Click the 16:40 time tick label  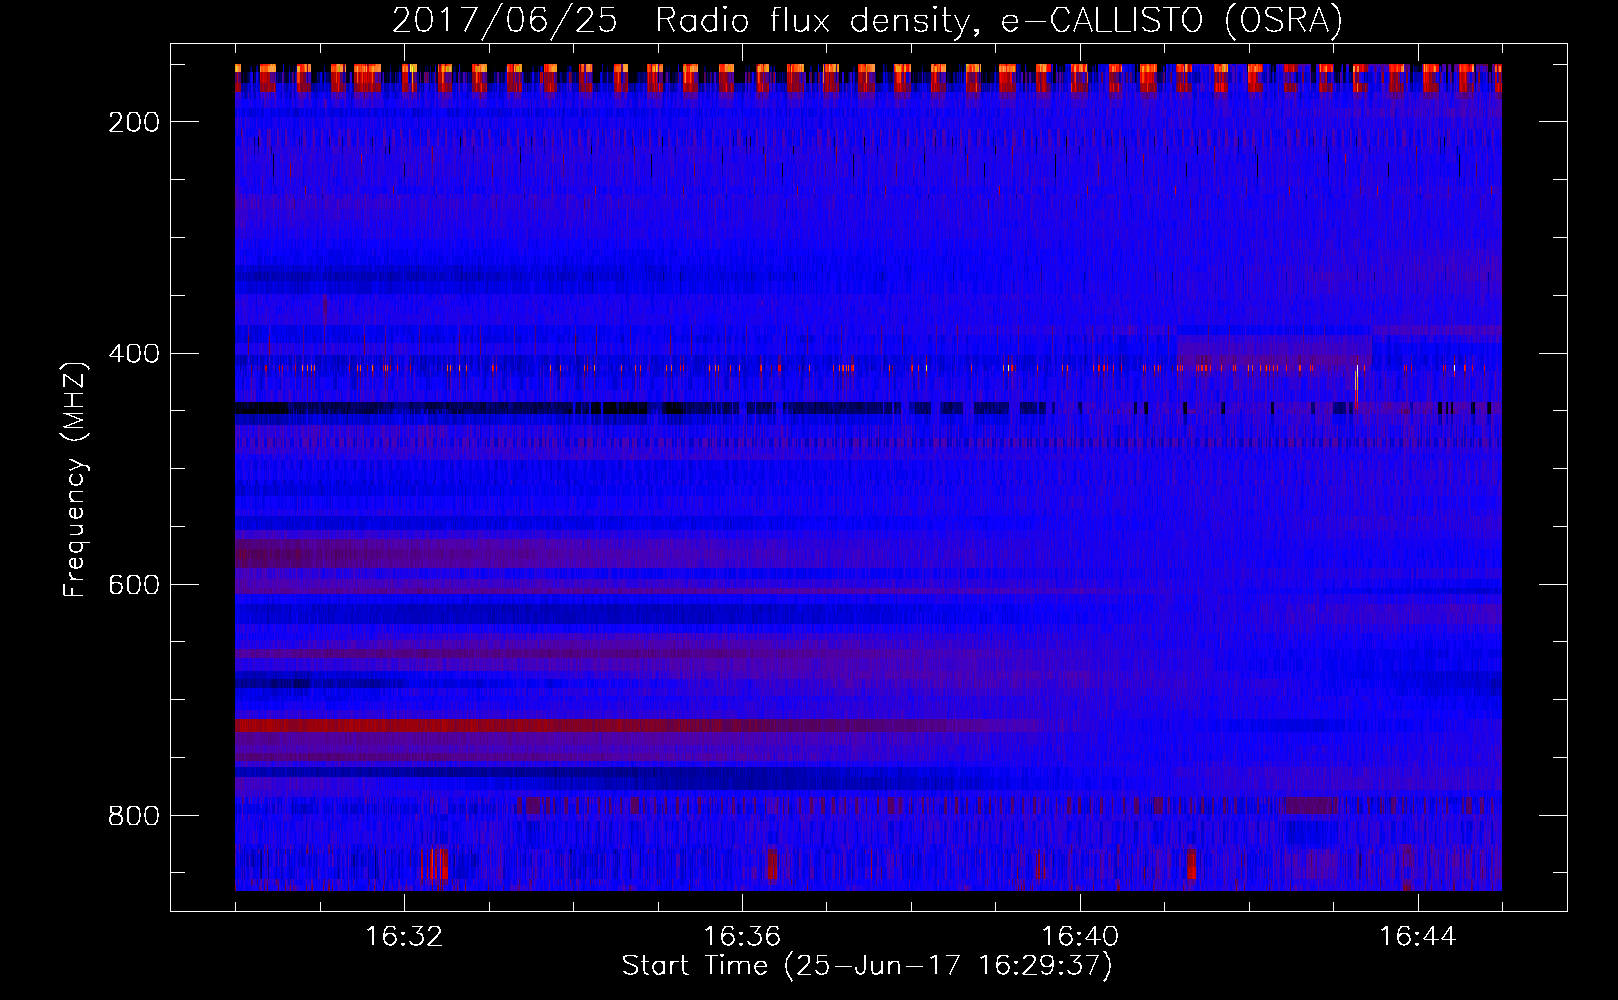click(x=1080, y=936)
